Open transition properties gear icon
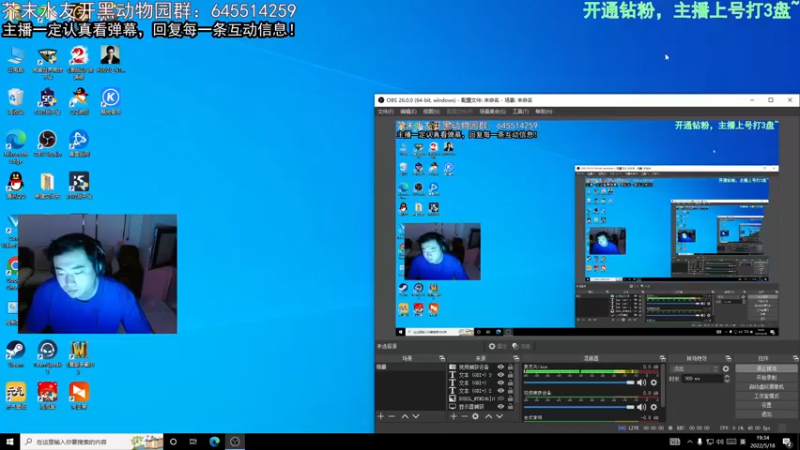 tap(726, 368)
